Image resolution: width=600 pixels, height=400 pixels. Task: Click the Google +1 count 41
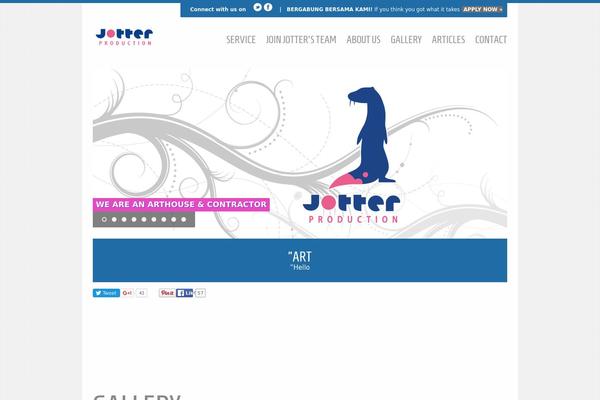click(141, 293)
